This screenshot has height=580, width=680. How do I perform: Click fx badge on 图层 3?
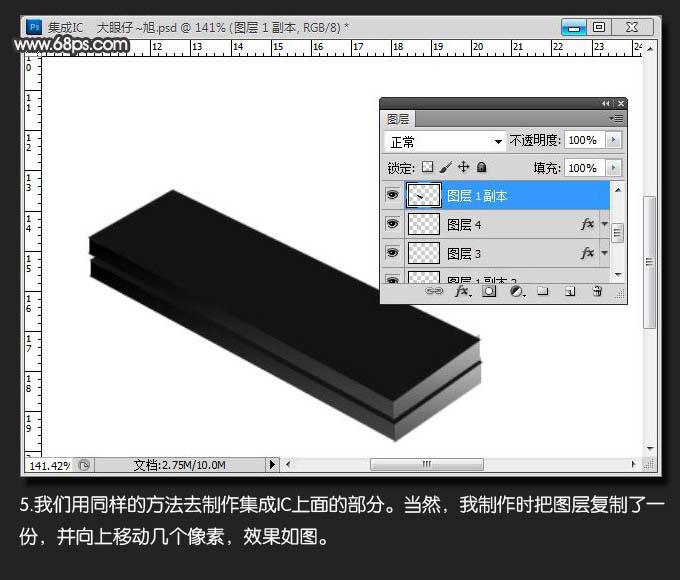(x=587, y=253)
